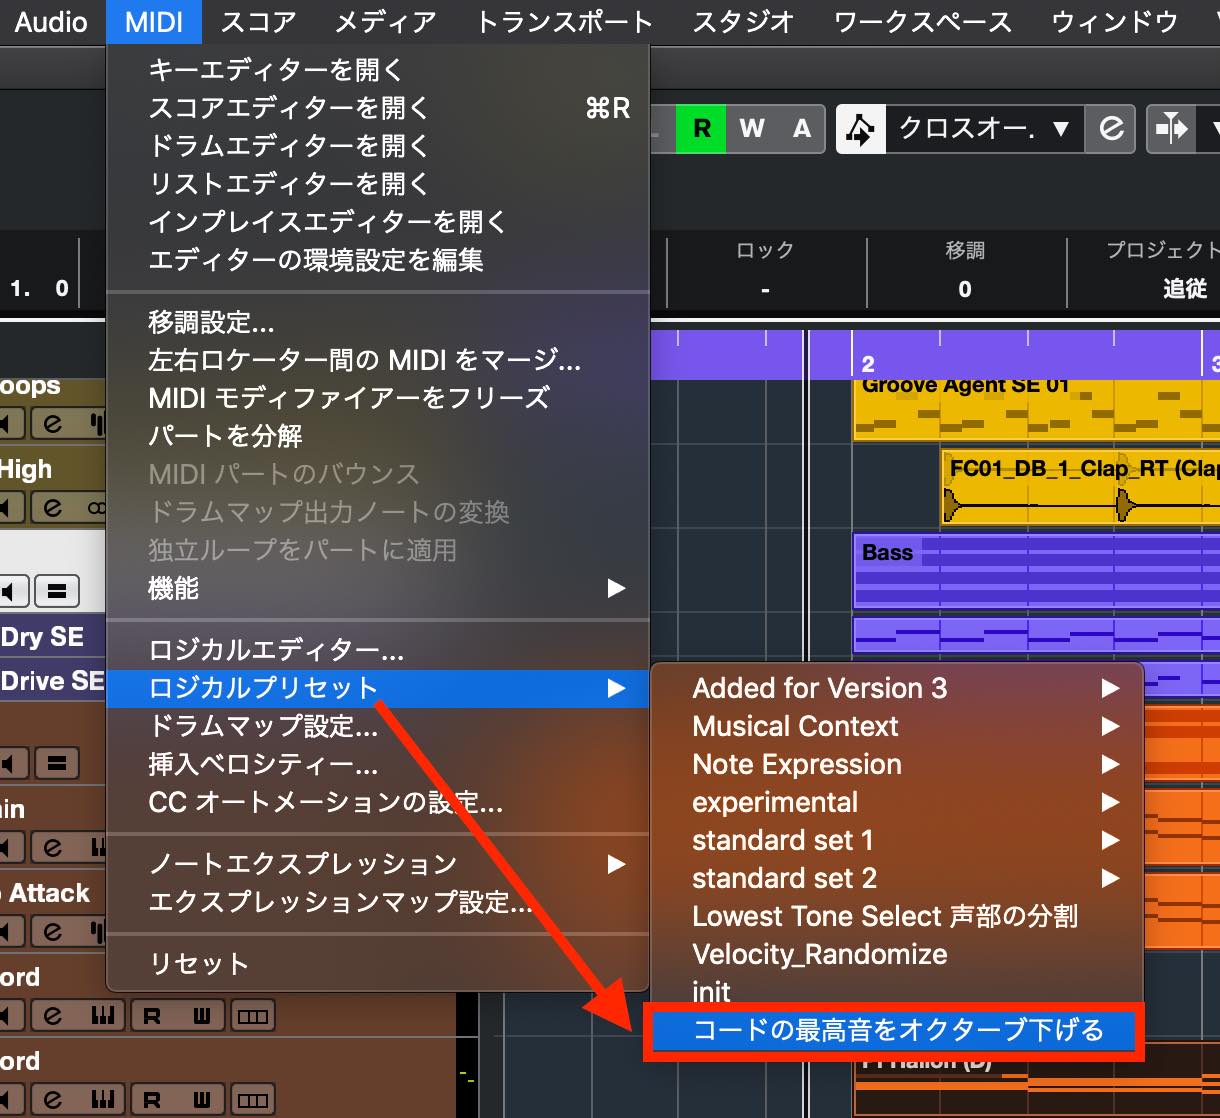1220x1118 pixels.
Task: Open the クロスオー automation mode dropdown
Action: [984, 129]
